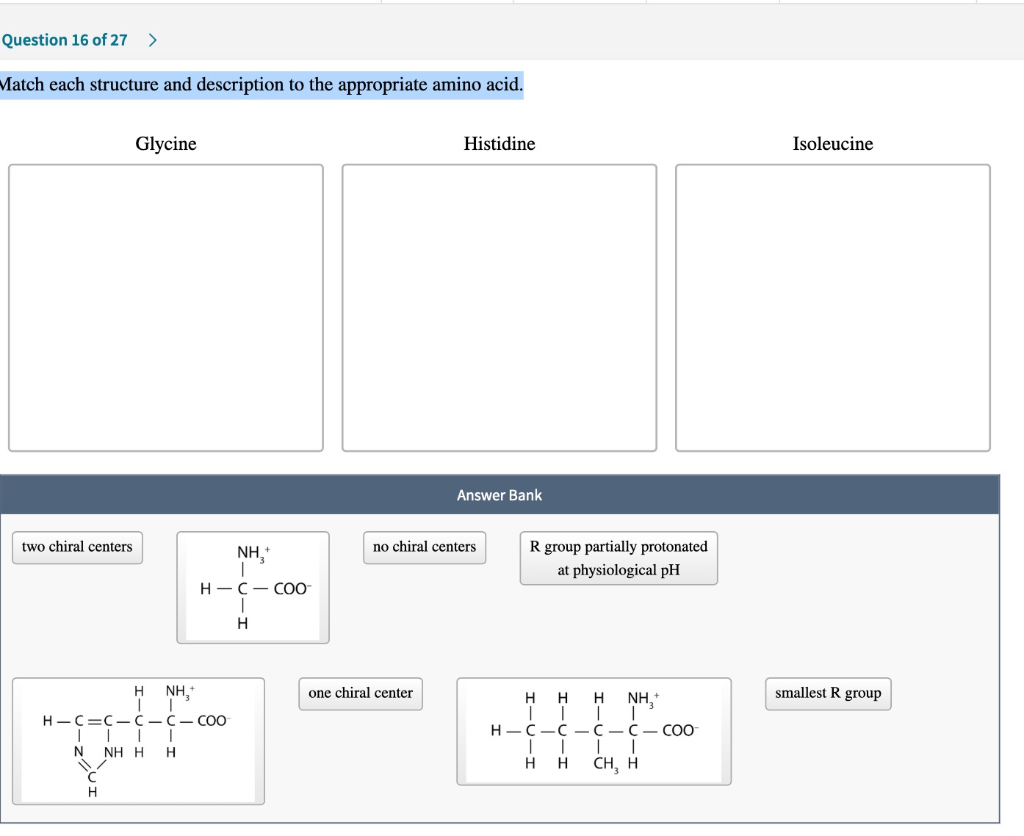Click the Glycine column heading

(165, 144)
